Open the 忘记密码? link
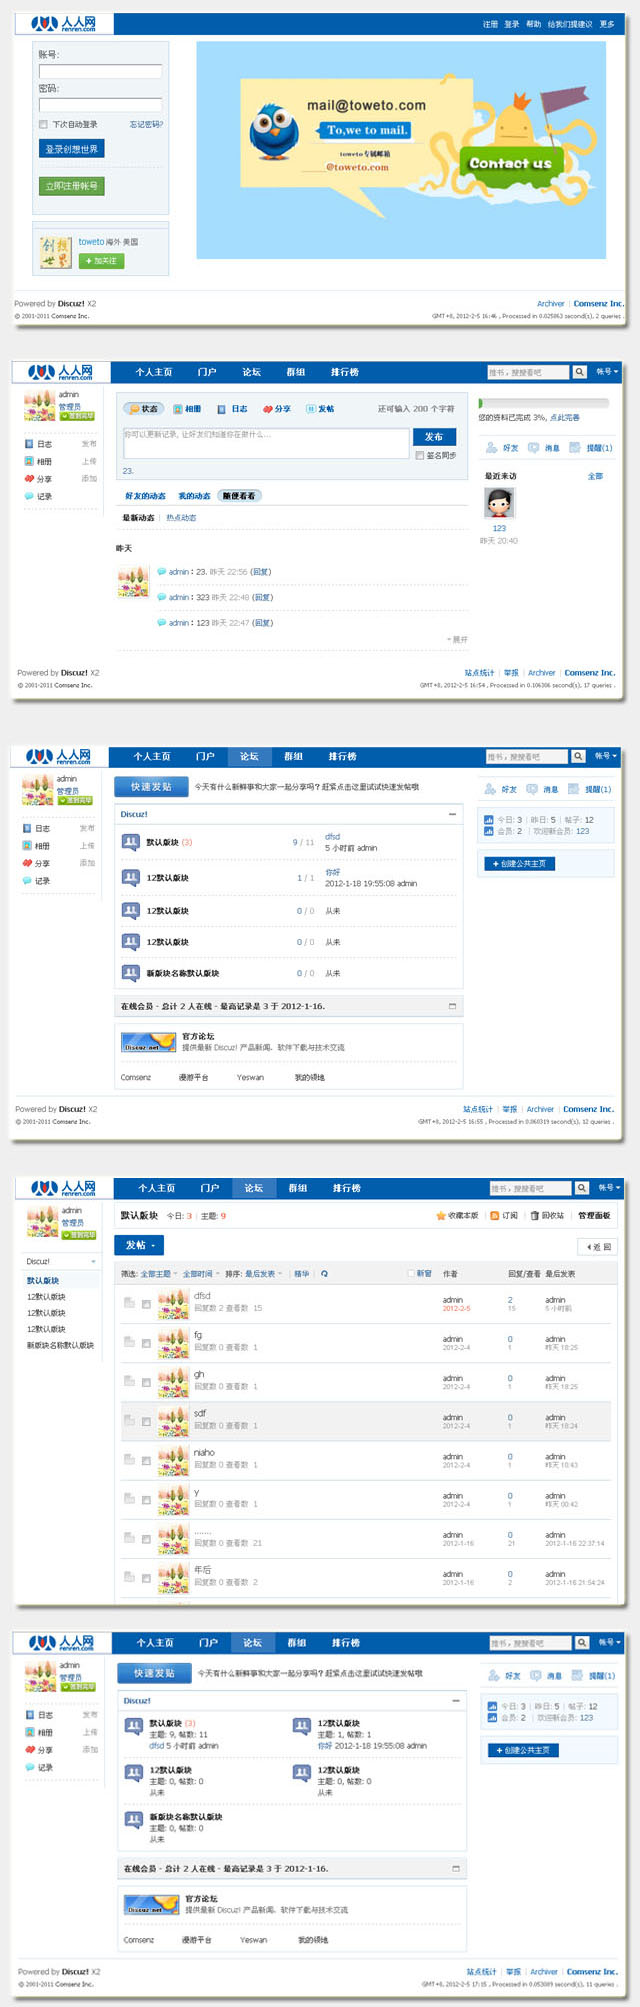 146,125
